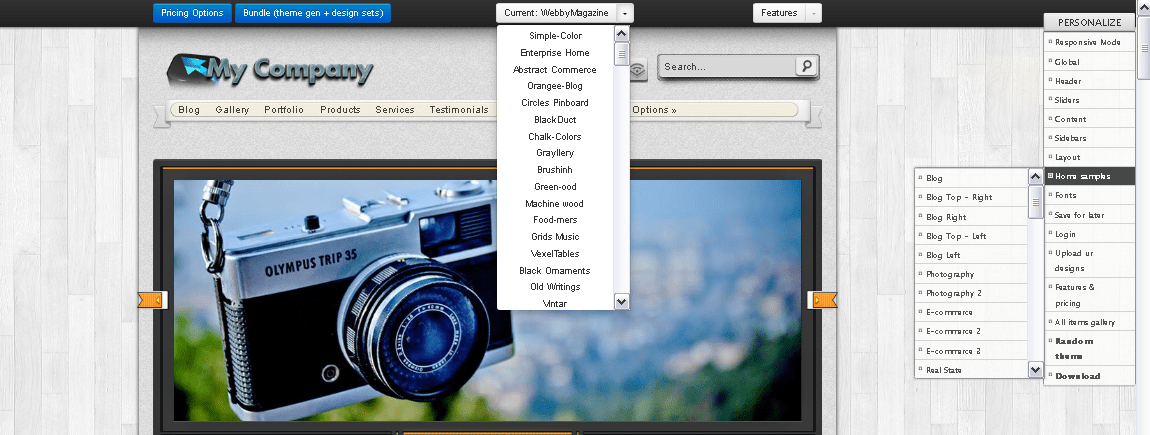Screen dimensions: 1150x435
Task: Choose Chalk-Colors theme
Action: (555, 136)
